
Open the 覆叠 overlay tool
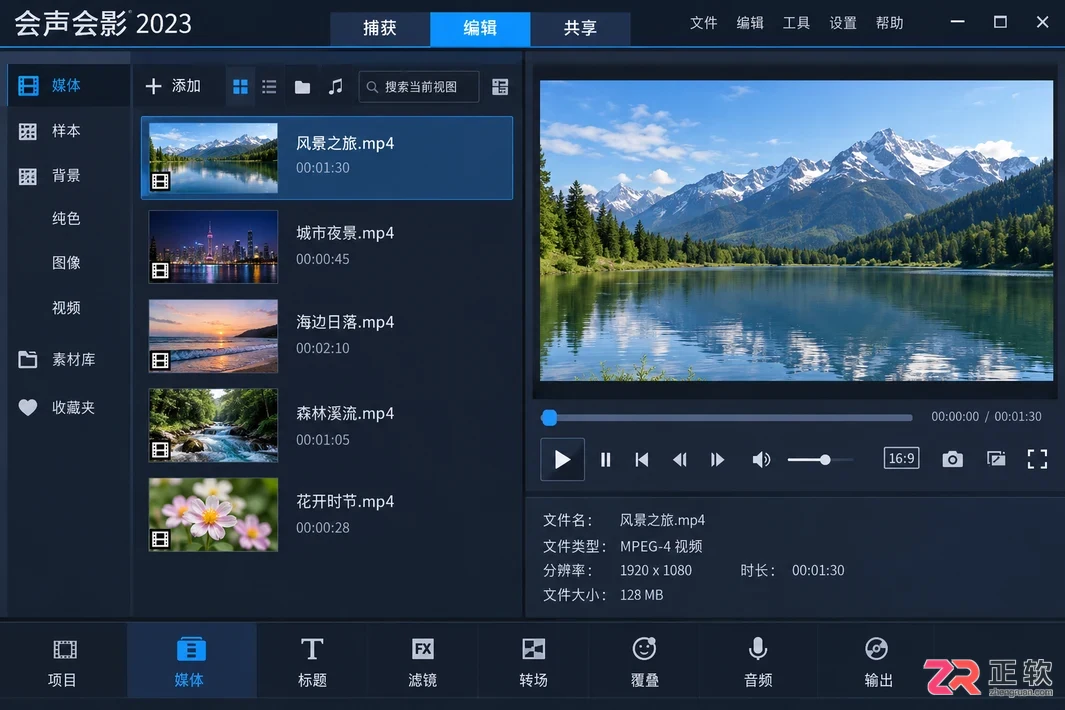click(644, 661)
